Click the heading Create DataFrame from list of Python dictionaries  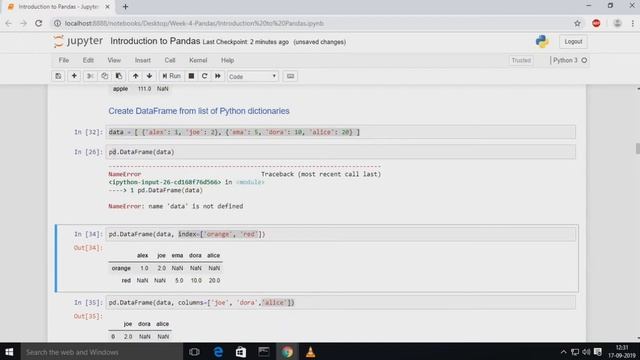coord(199,111)
